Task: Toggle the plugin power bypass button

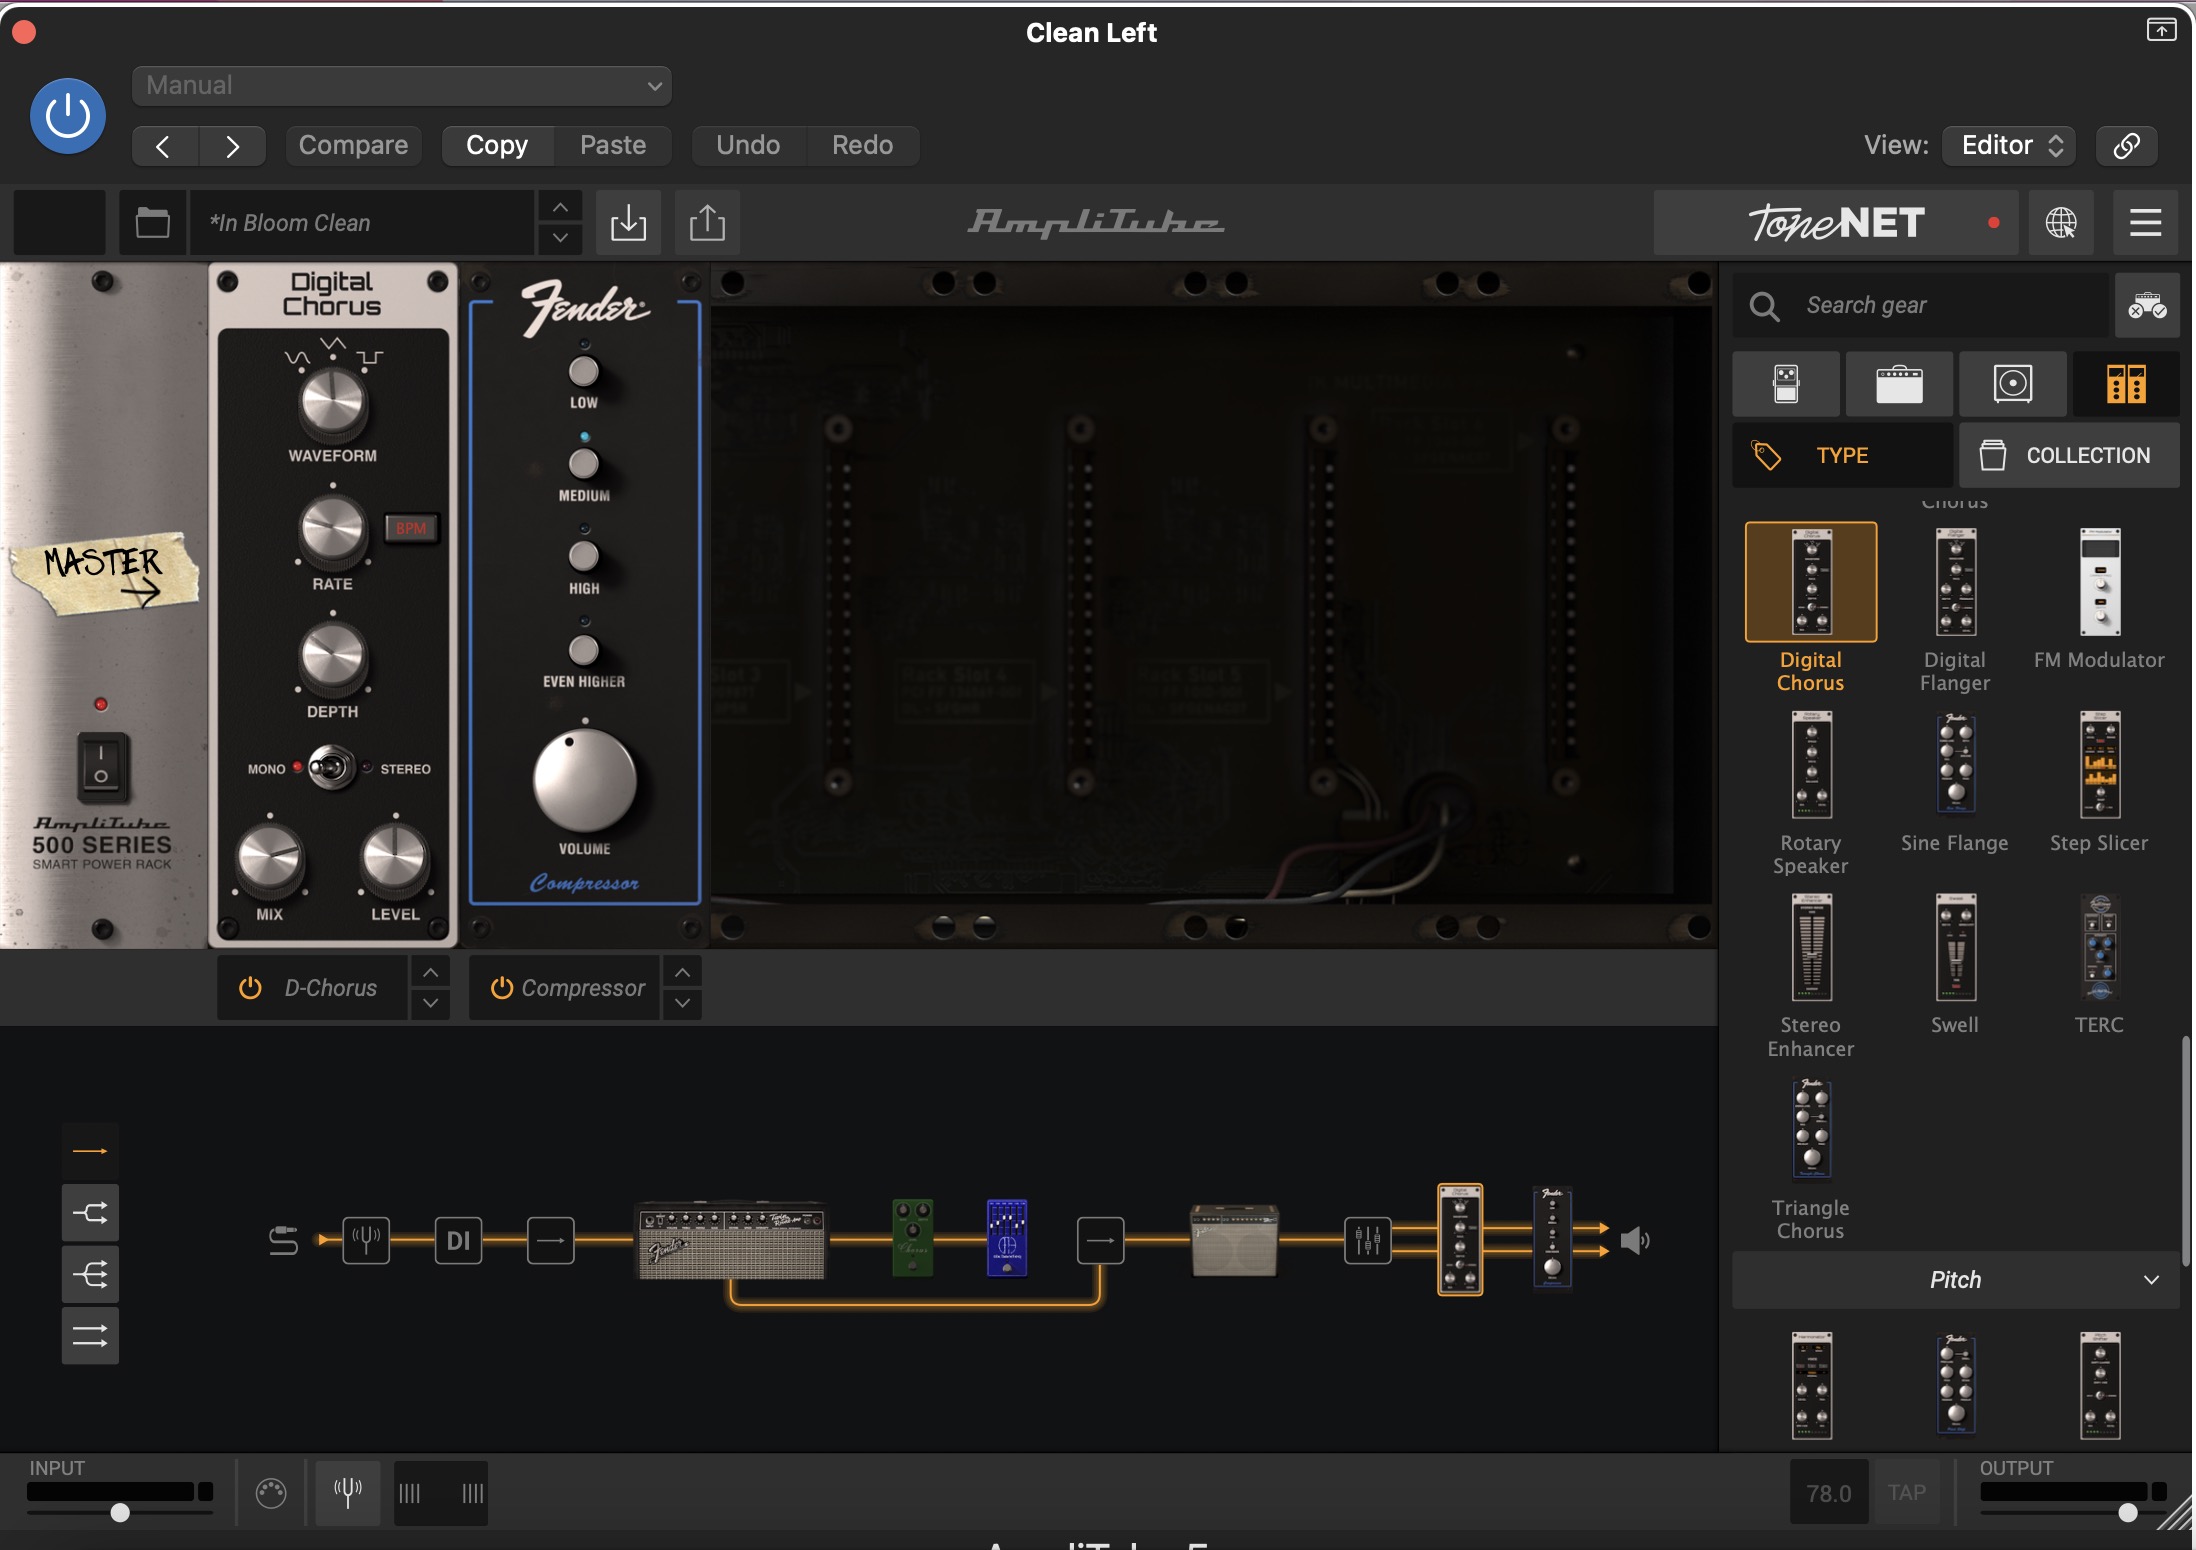Action: click(68, 116)
